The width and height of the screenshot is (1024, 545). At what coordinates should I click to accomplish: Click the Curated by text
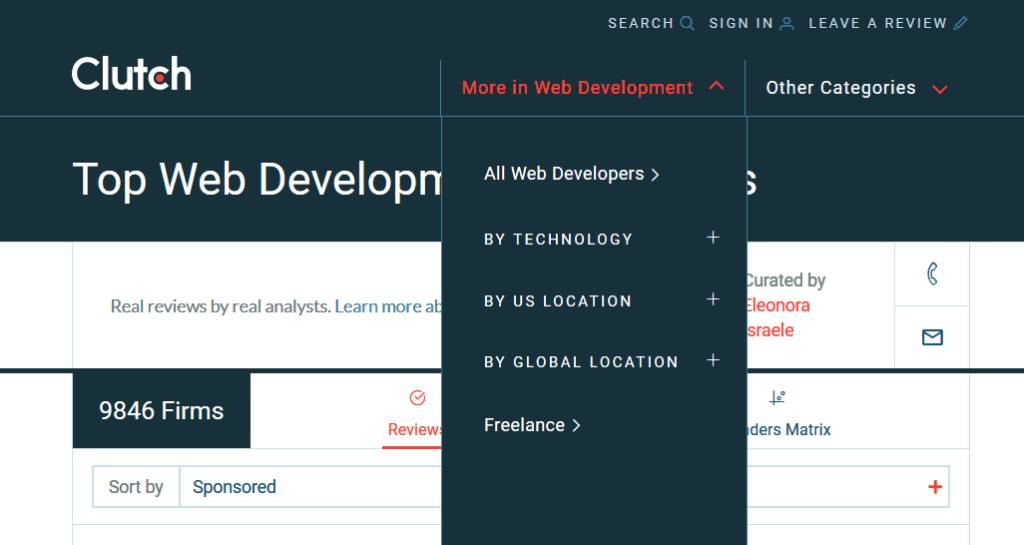786,281
